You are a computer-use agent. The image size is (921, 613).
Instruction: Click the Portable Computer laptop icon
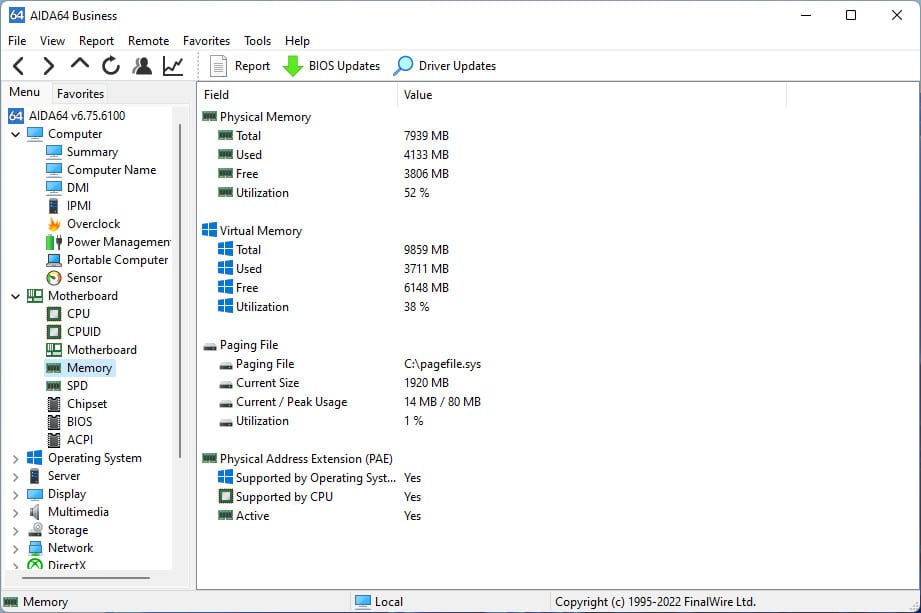(x=54, y=260)
